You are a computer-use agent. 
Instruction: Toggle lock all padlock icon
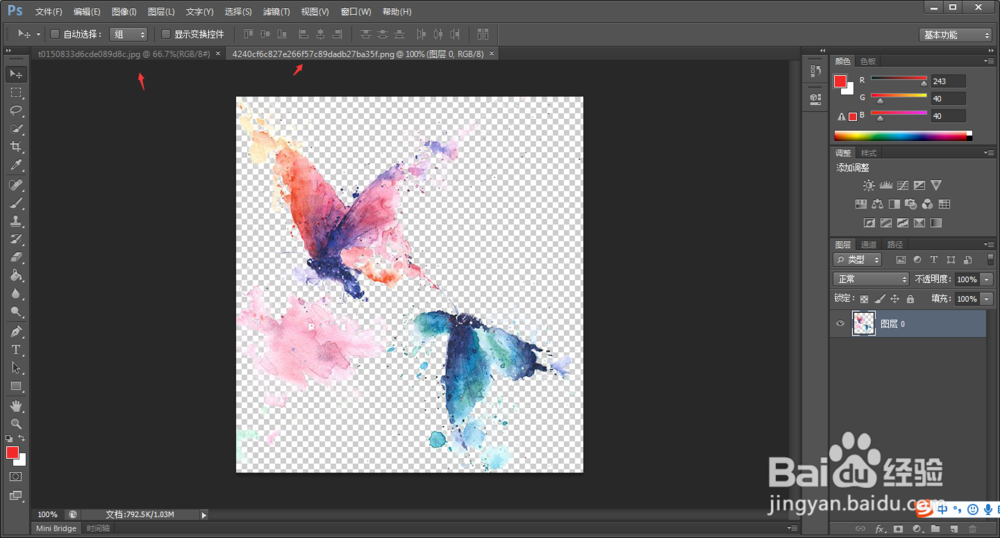910,298
